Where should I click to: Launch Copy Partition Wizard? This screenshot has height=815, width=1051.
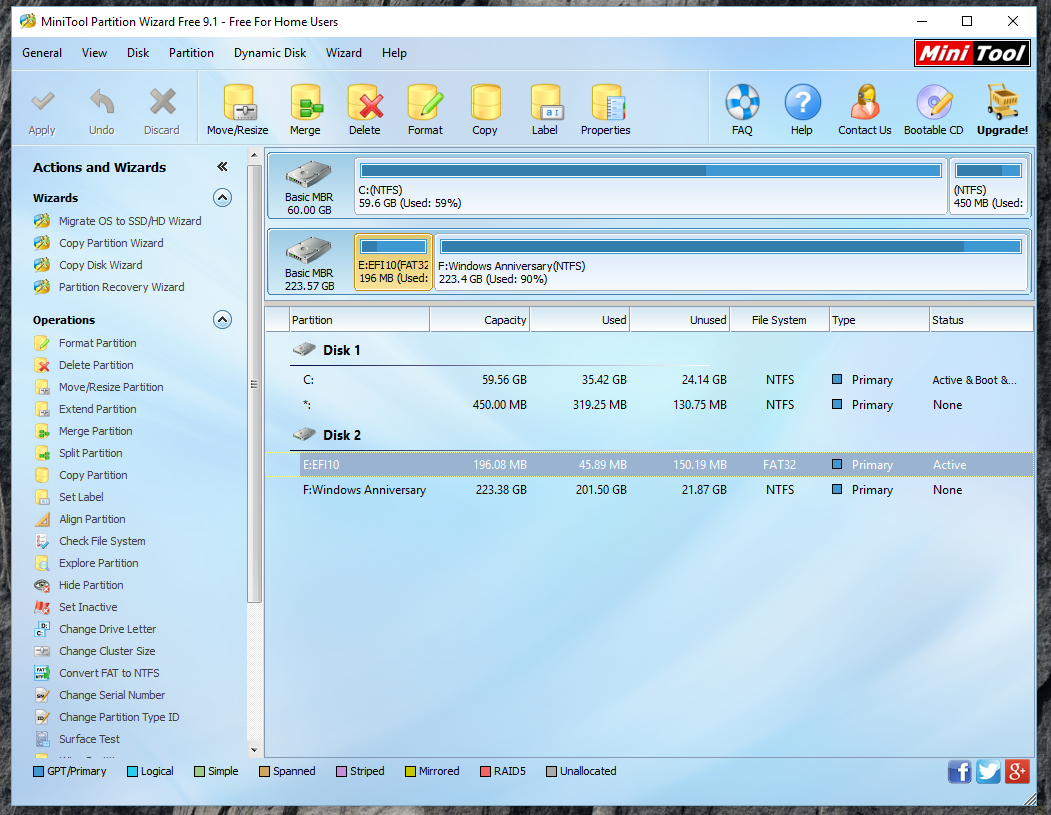pos(111,243)
